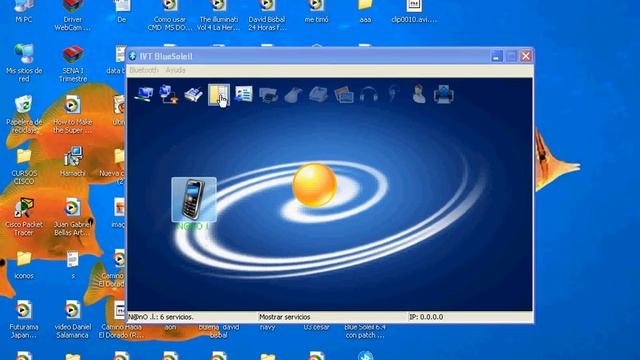Click the 'navy' desktop label

[267, 327]
